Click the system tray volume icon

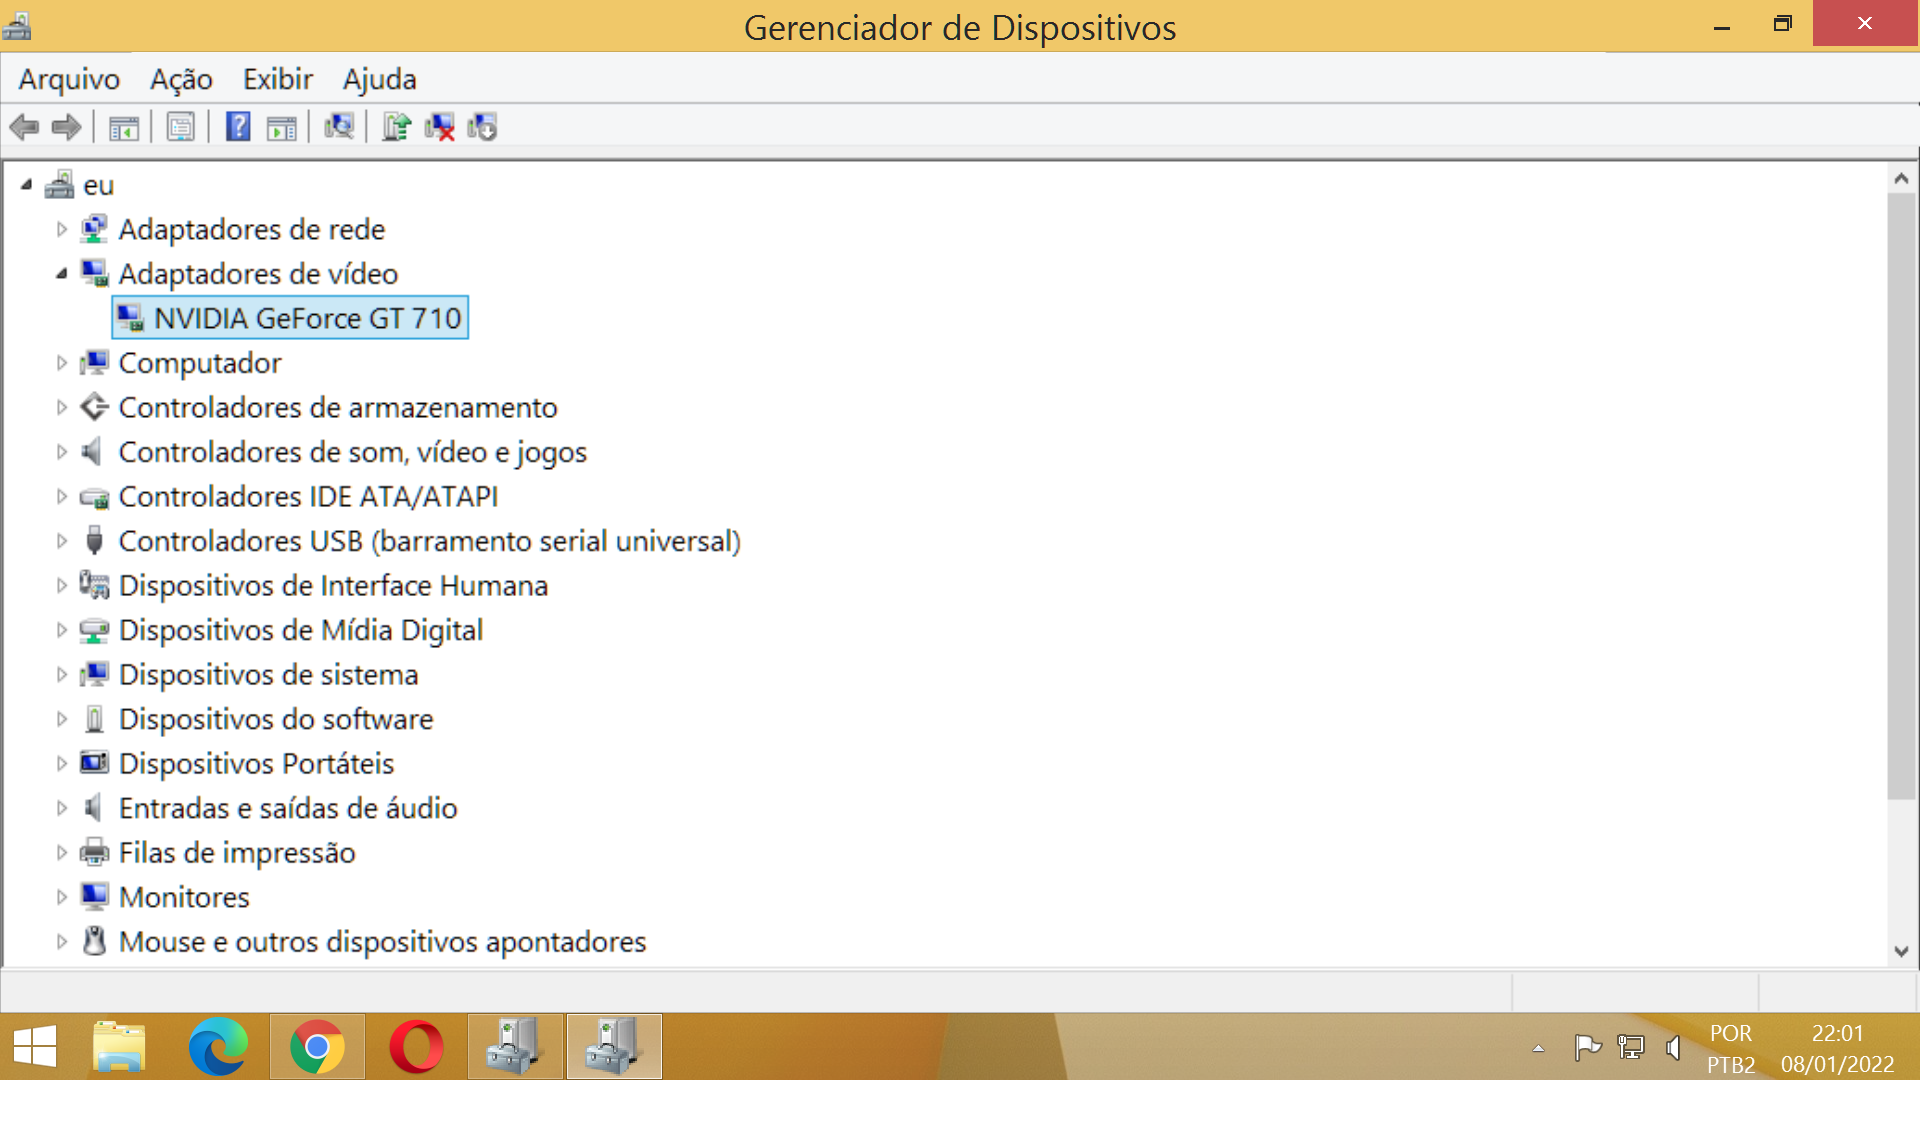[1673, 1048]
